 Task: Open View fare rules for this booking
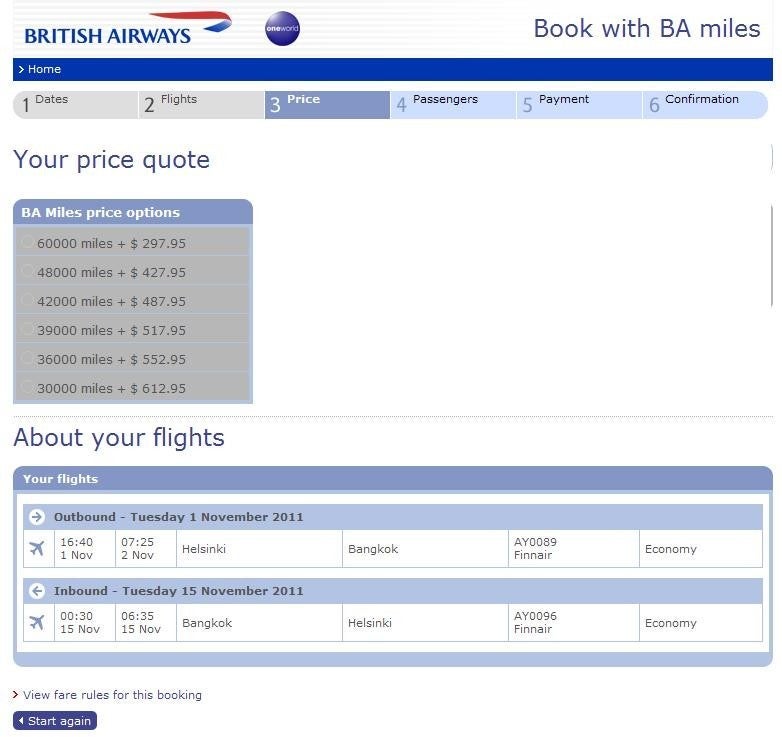tap(112, 695)
